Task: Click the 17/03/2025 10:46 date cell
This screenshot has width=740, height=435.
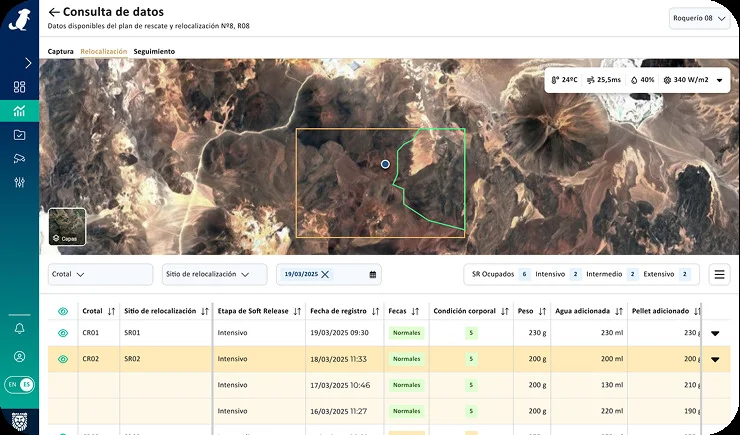Action: [x=340, y=385]
